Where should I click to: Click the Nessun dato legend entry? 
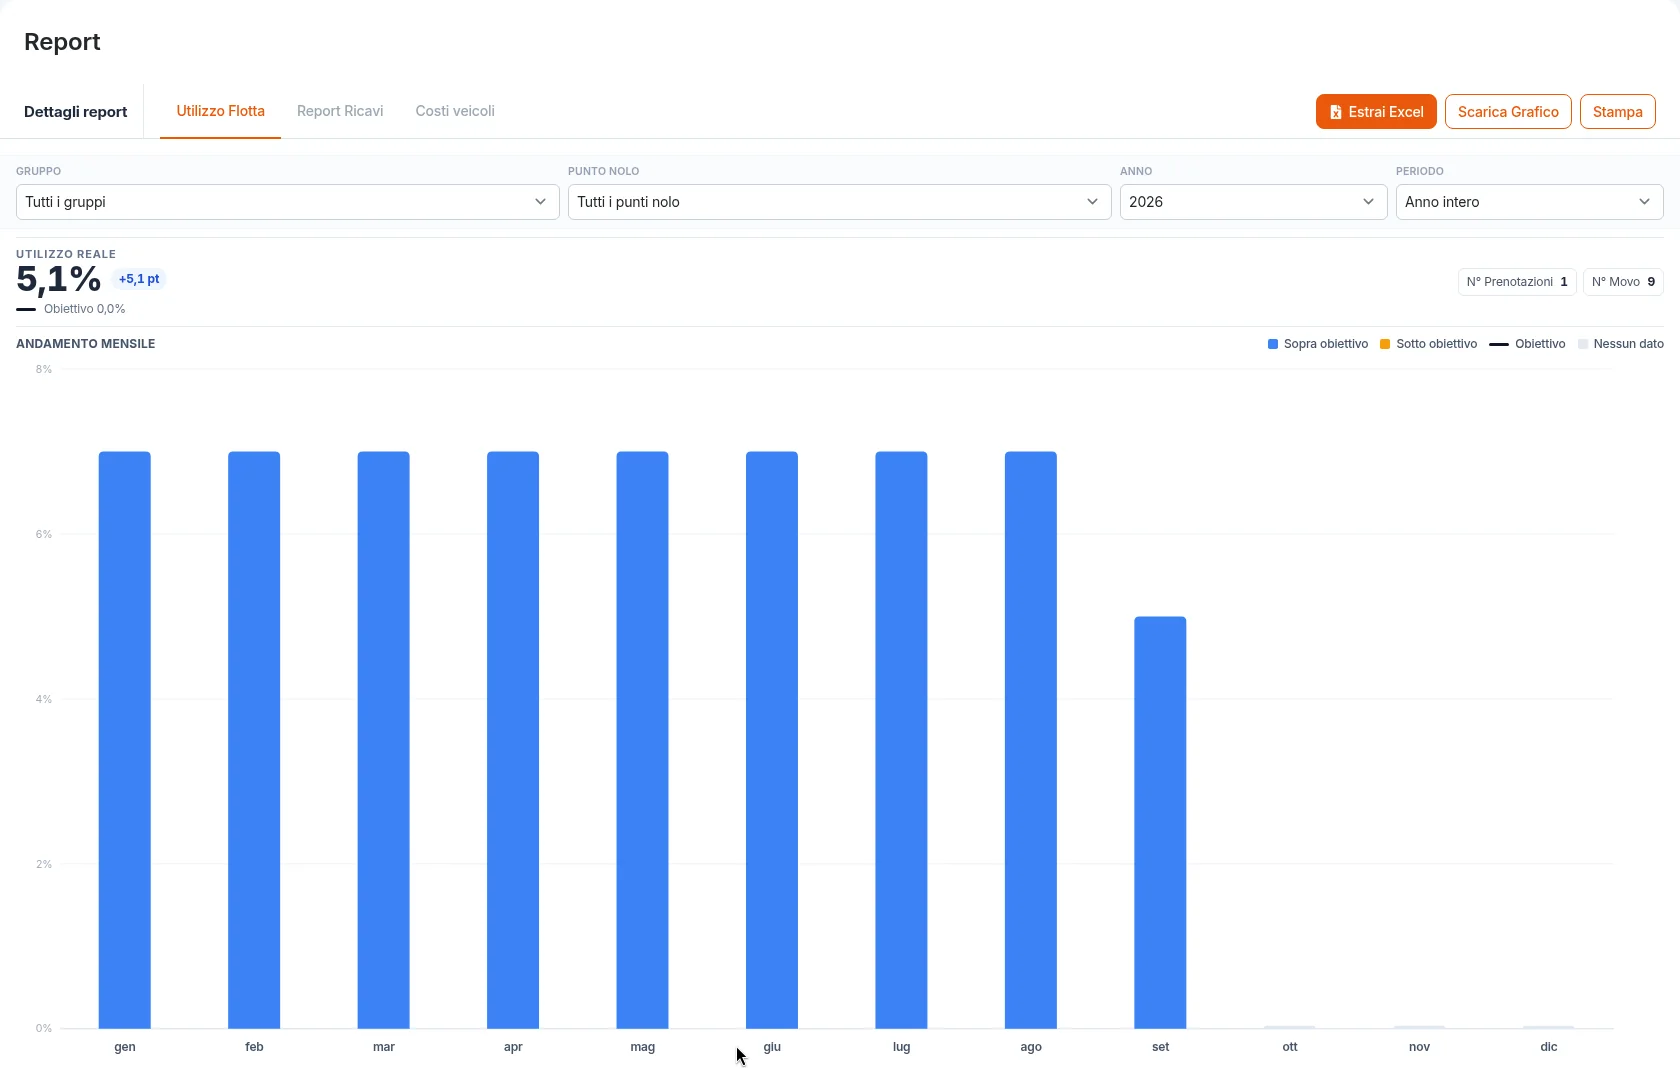[x=1621, y=344]
